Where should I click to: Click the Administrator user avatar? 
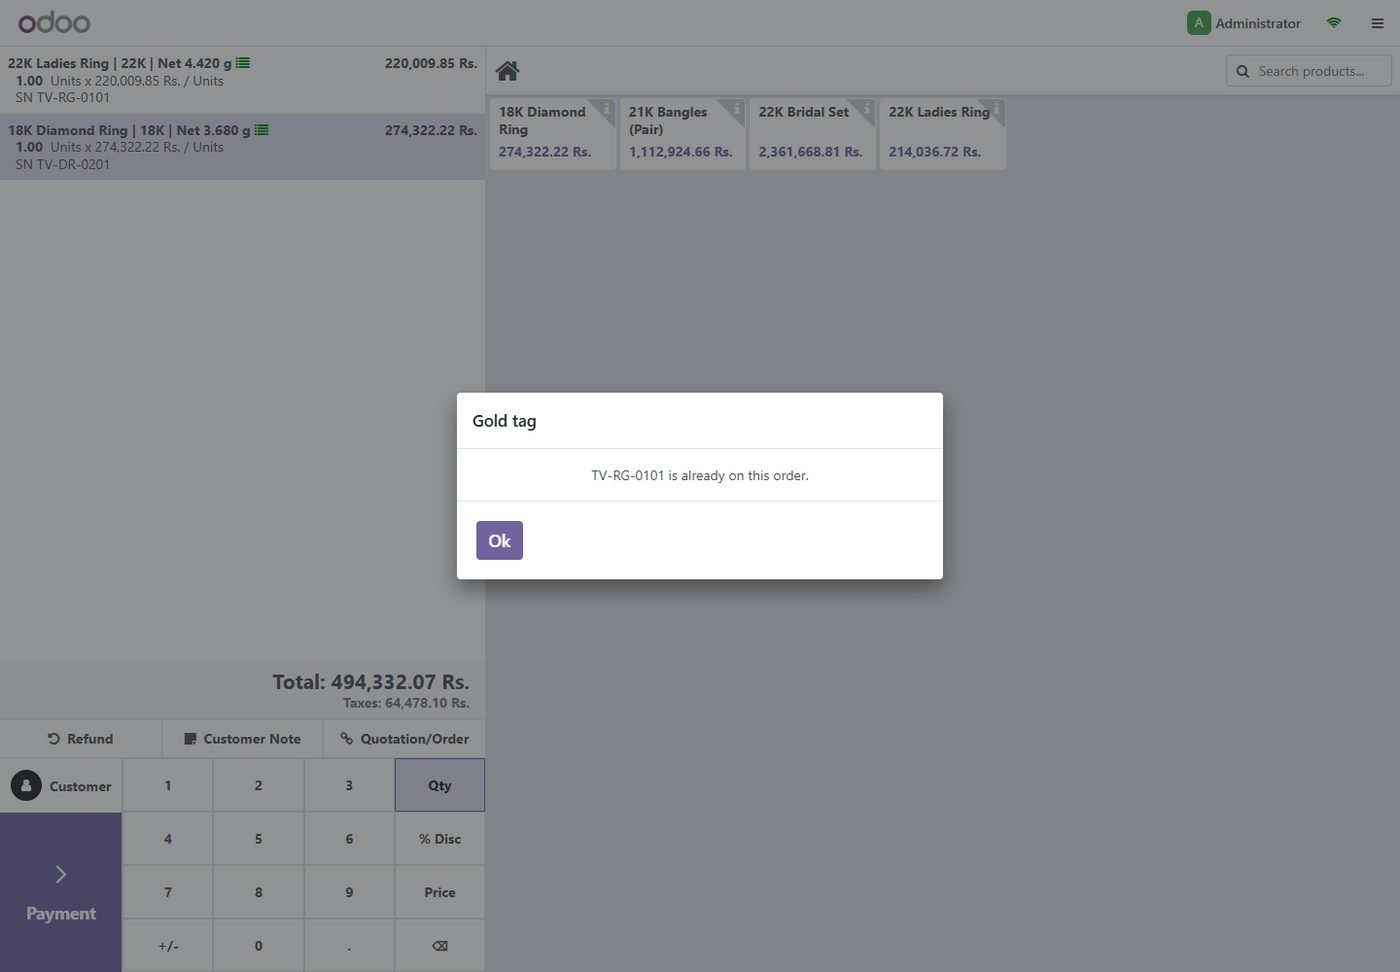(1199, 23)
